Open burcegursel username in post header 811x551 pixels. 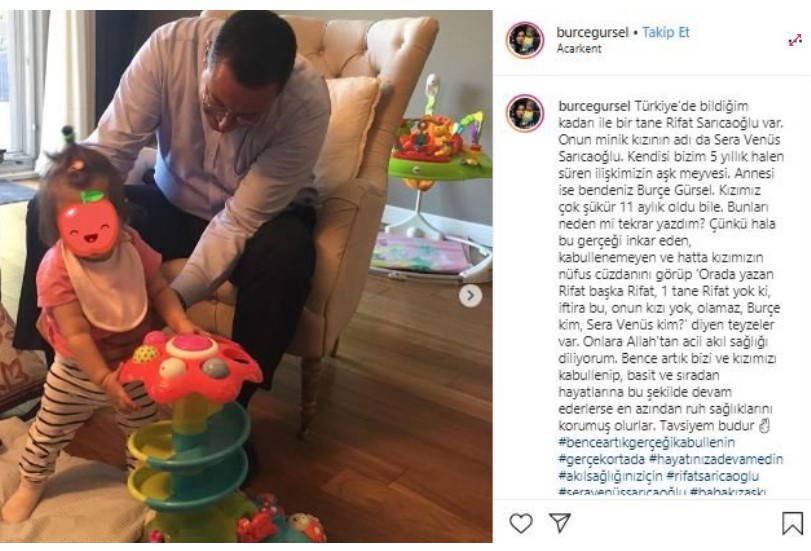click(592, 33)
